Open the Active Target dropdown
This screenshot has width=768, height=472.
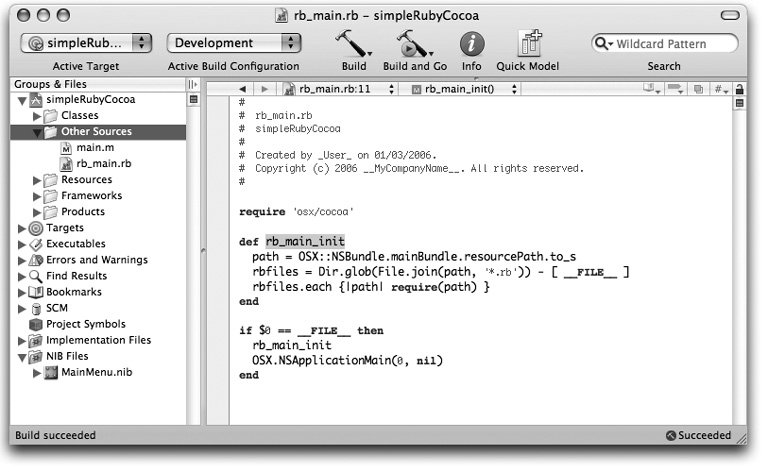(x=89, y=43)
